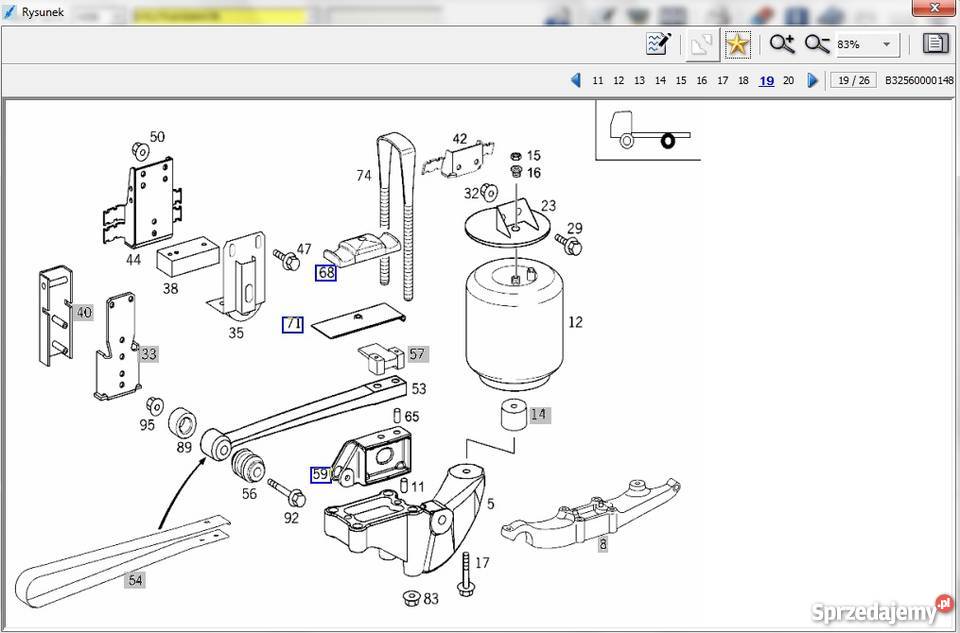Zoom in with the magnifier plus icon
The image size is (960, 633).
coord(781,44)
